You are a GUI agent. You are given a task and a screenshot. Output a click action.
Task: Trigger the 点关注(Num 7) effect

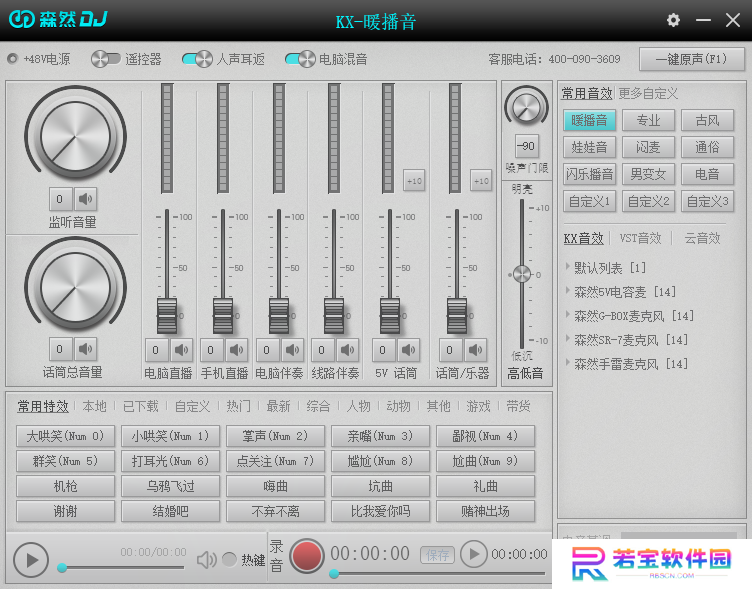coord(275,461)
